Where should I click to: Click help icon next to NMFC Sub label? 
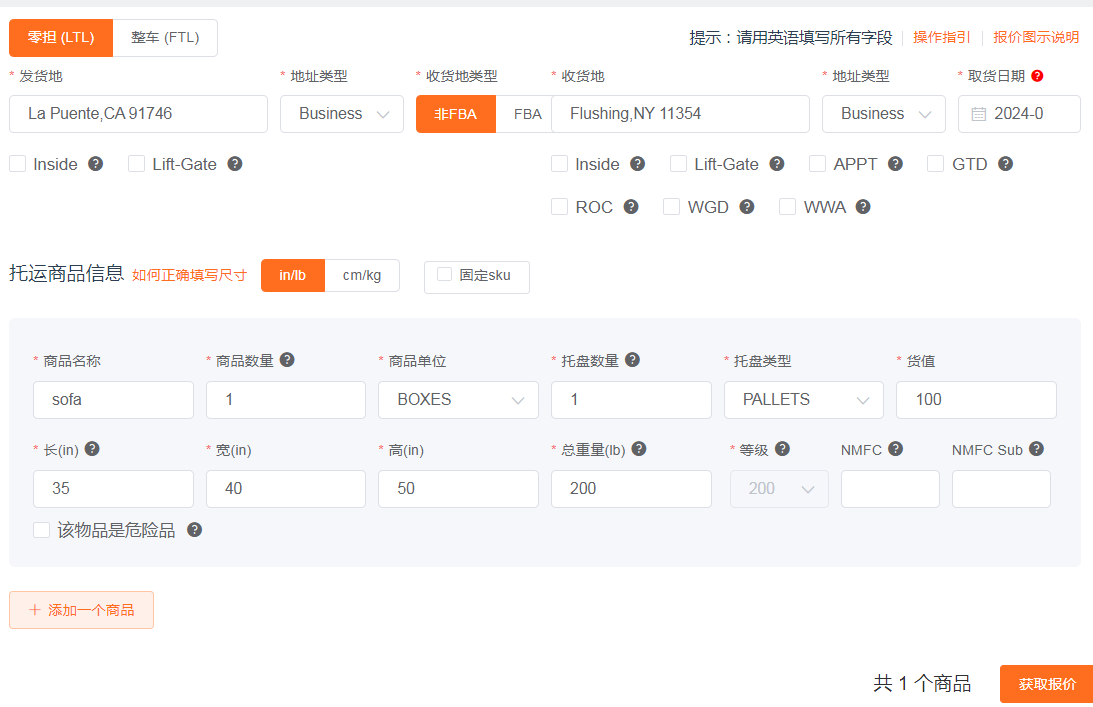[x=1036, y=449]
